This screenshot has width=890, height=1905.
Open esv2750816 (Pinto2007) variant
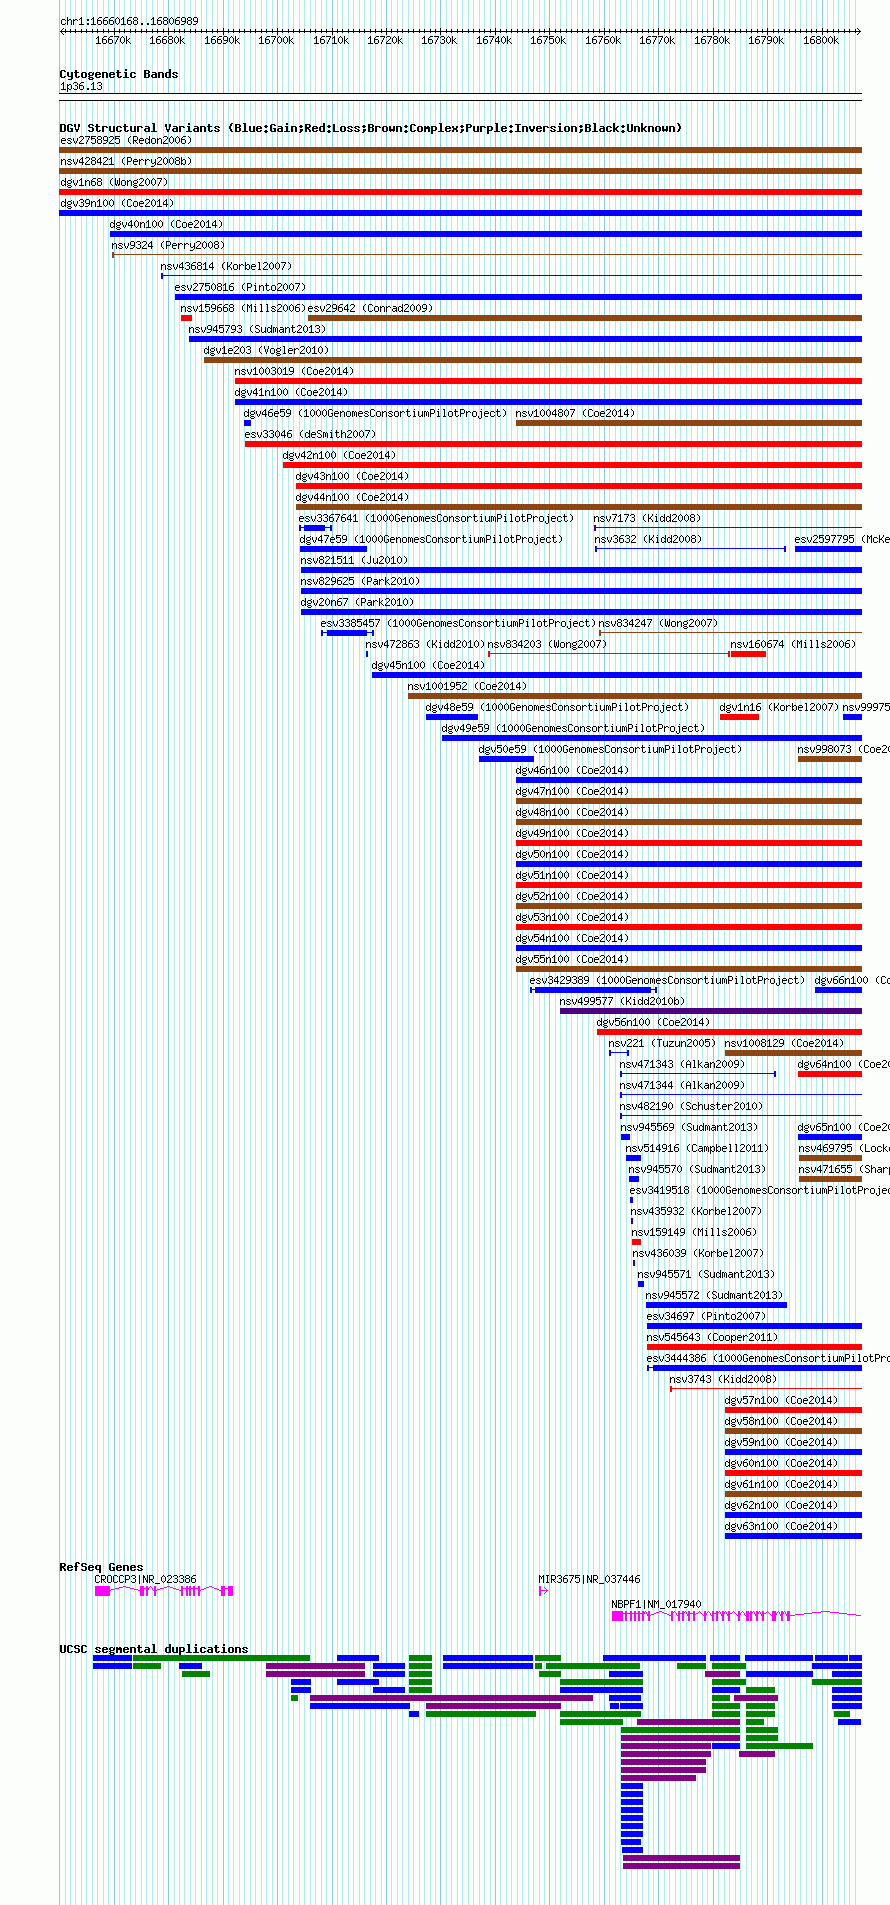[x=240, y=287]
